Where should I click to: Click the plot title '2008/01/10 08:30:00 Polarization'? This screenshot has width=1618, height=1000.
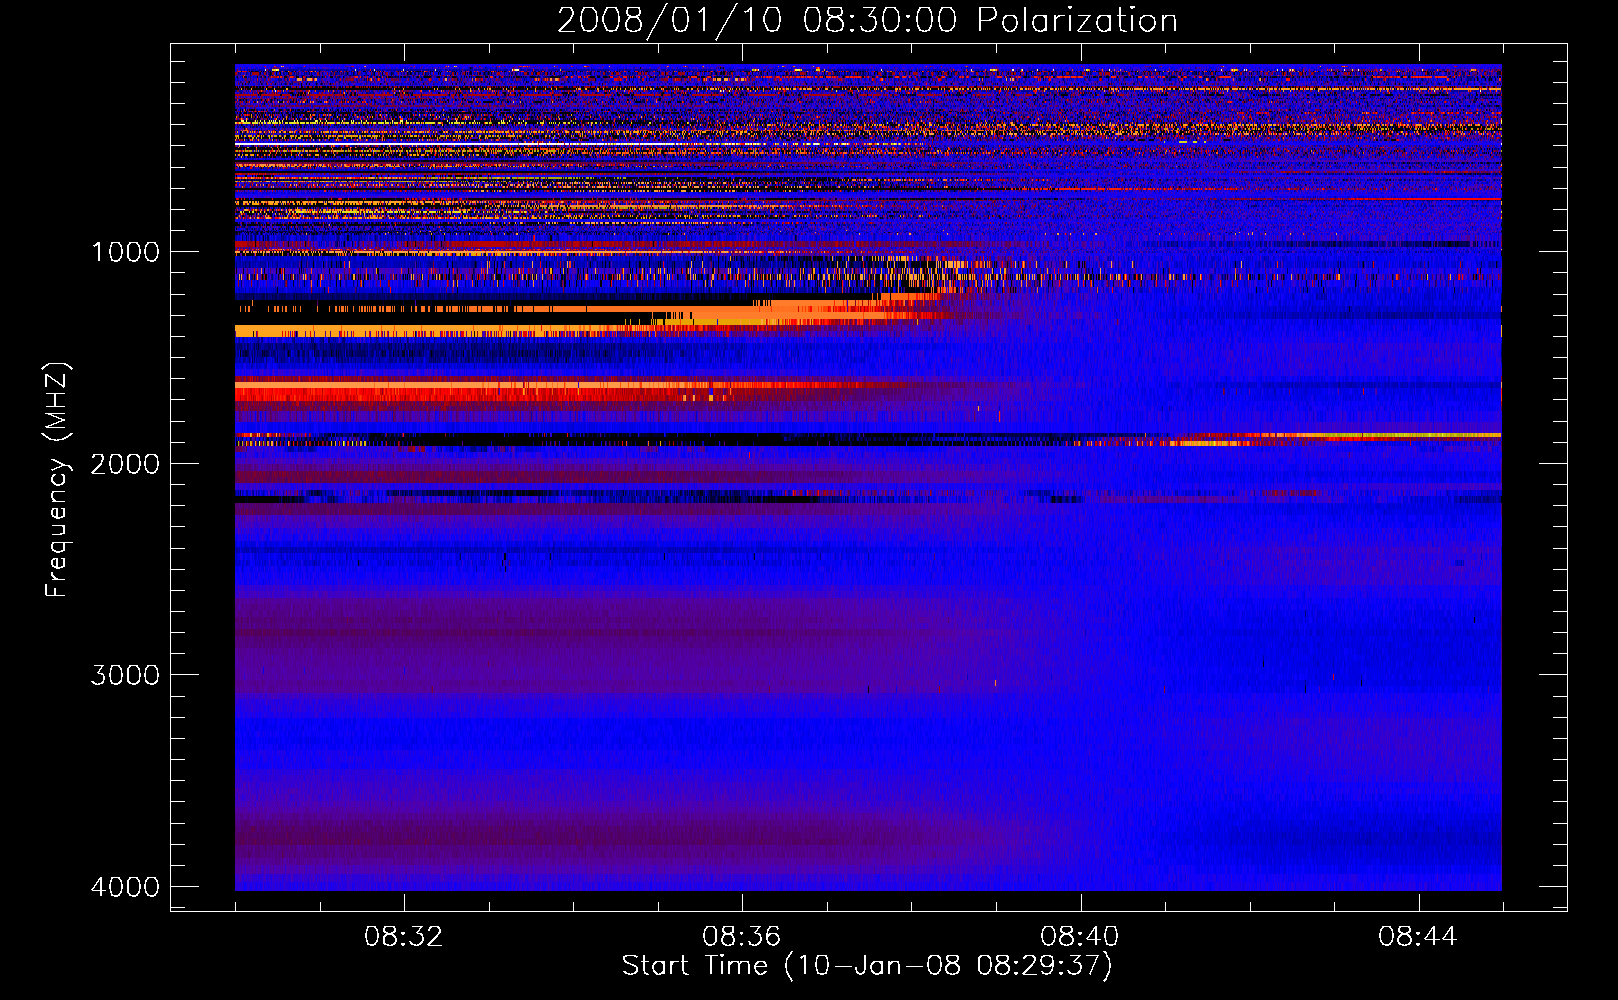867,20
